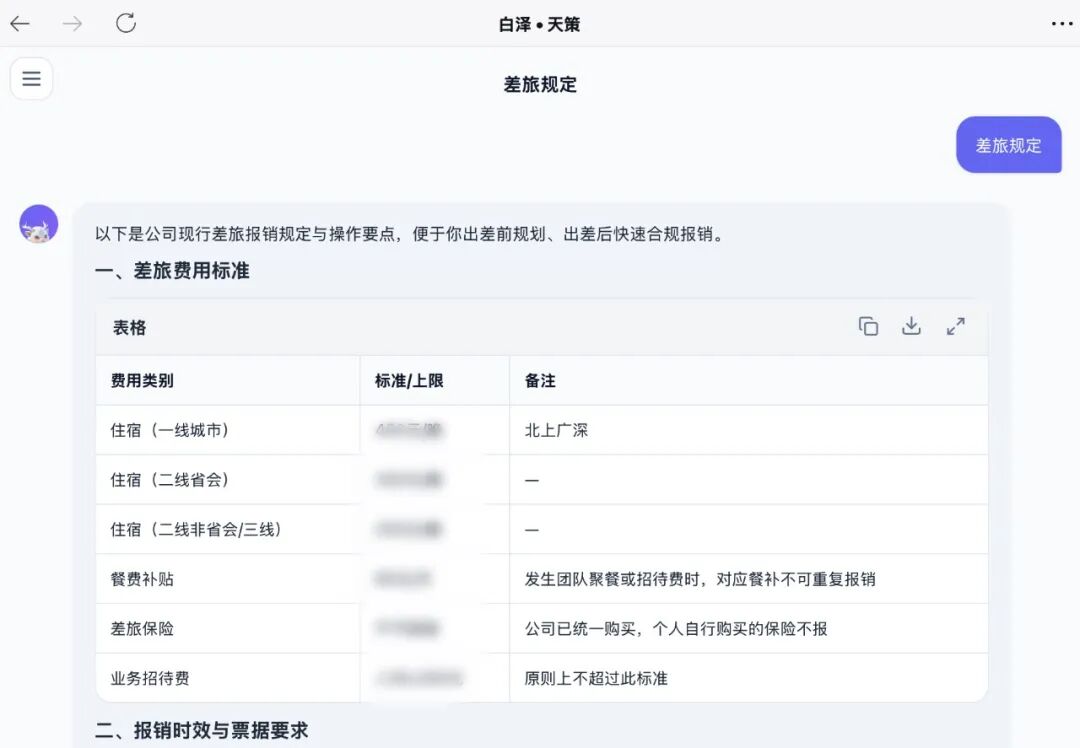Expand the table to fullscreen

[x=955, y=326]
